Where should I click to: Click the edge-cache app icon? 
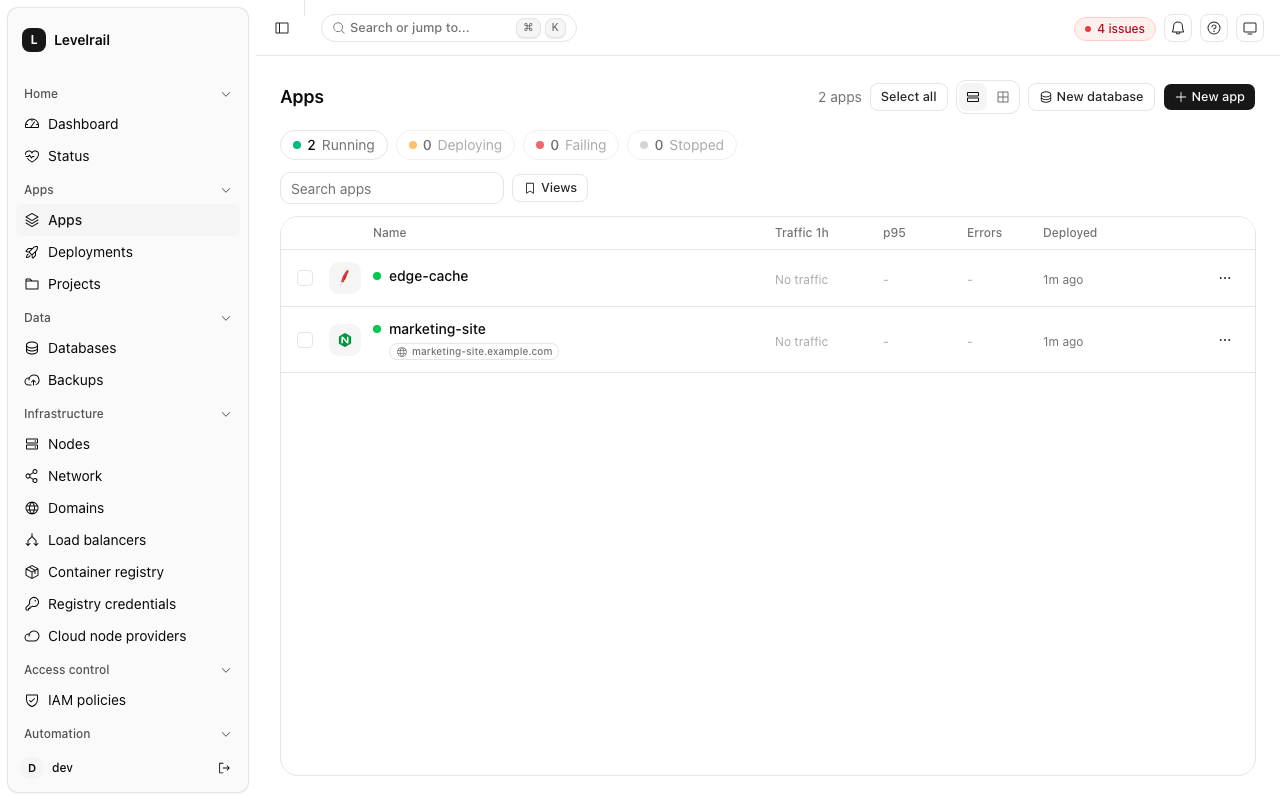click(x=345, y=278)
